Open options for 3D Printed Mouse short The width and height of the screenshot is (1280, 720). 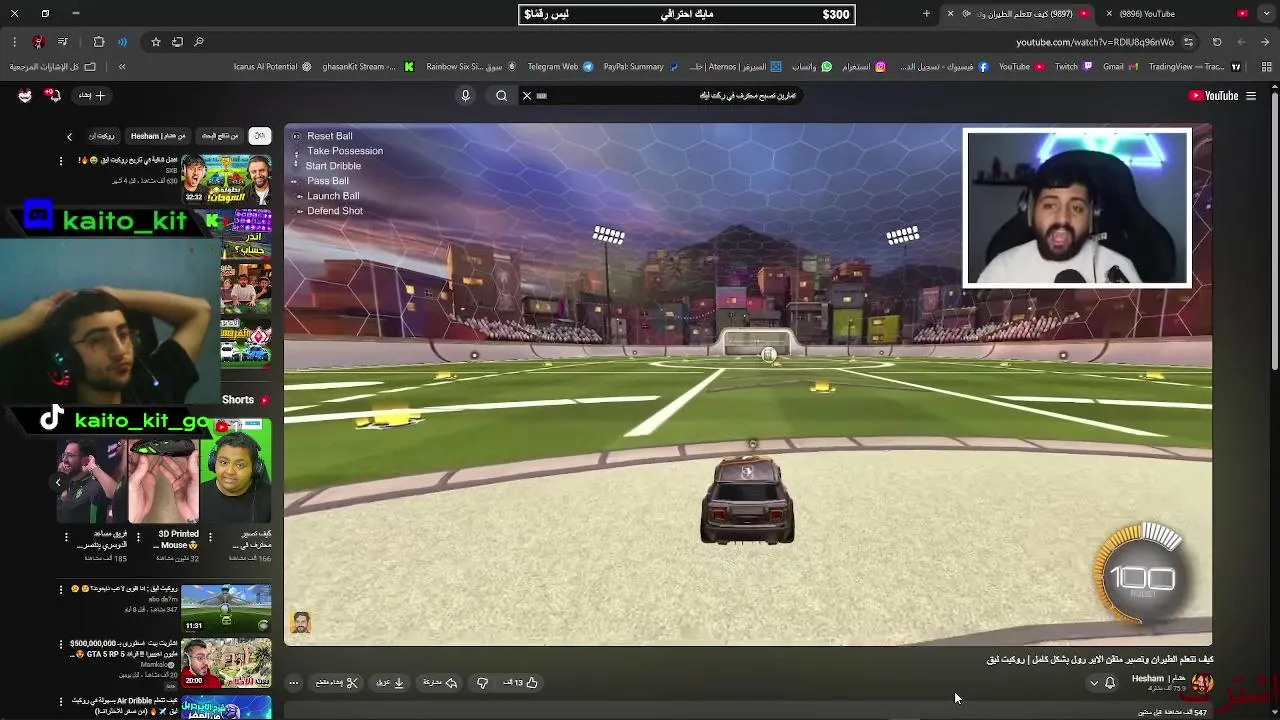point(138,537)
